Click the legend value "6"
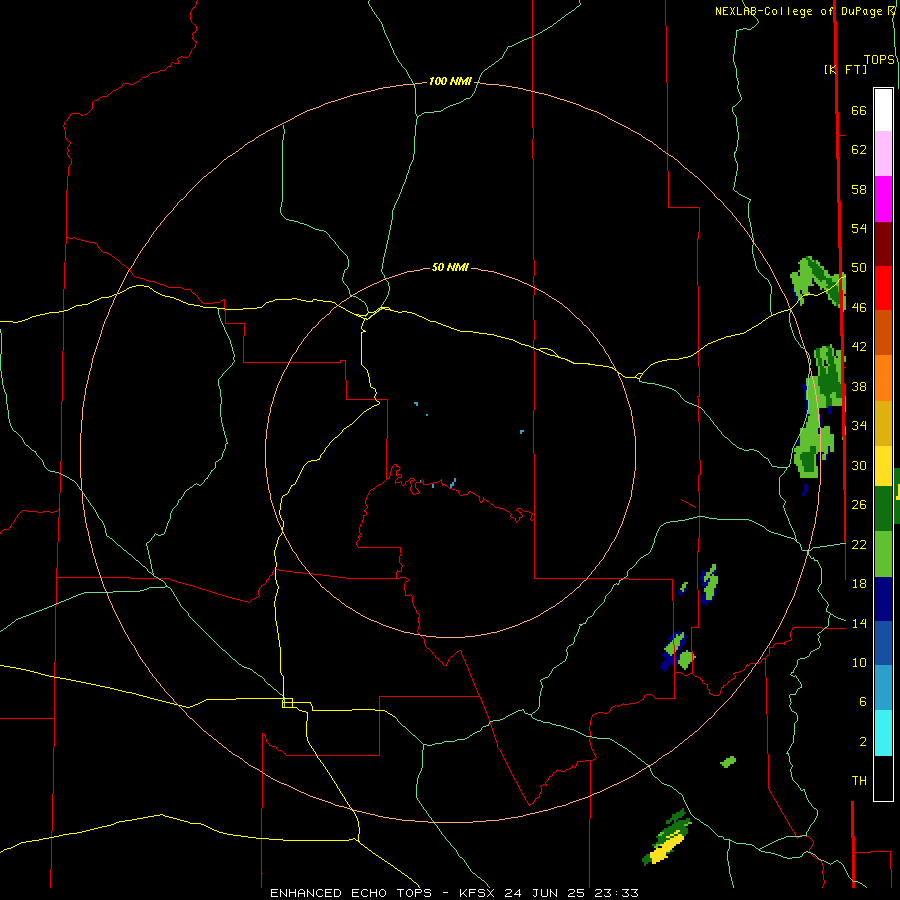Viewport: 900px width, 900px height. (863, 702)
